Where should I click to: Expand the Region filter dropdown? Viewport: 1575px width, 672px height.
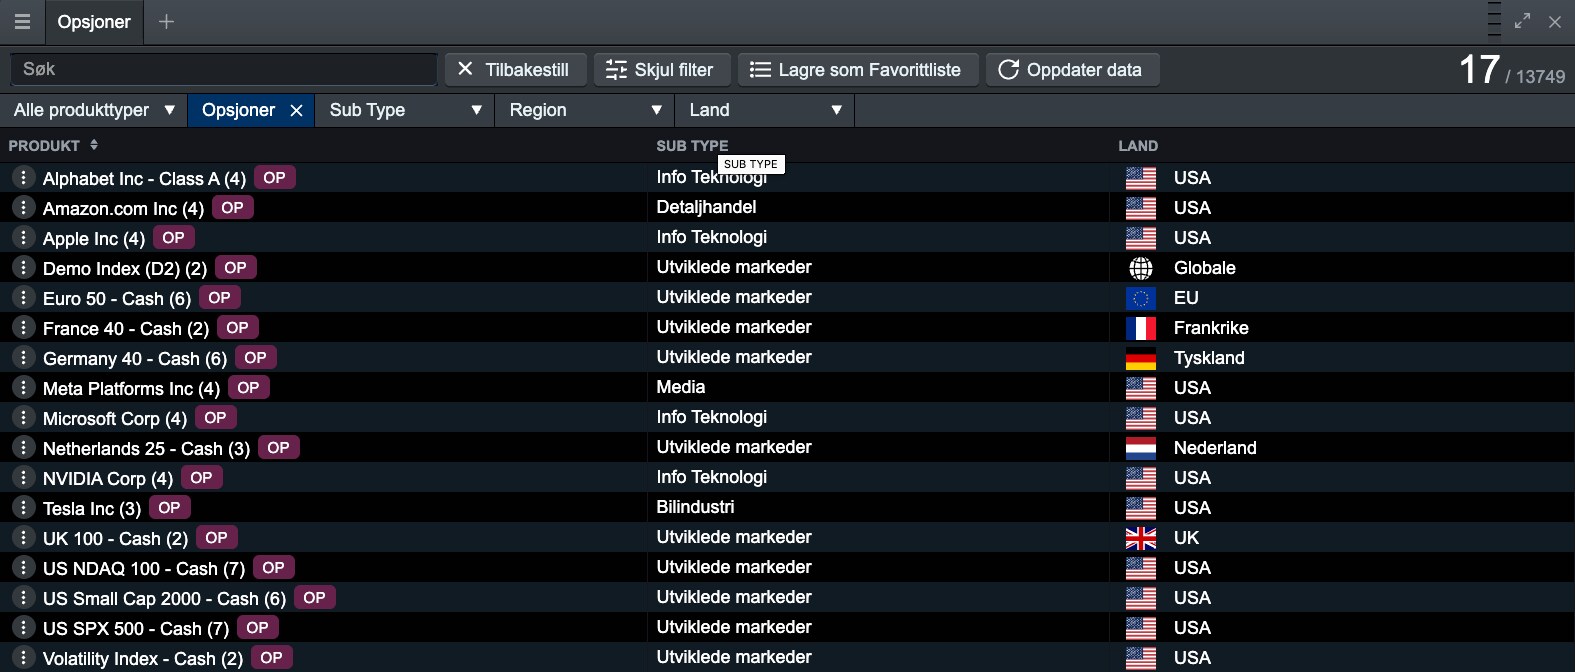585,110
